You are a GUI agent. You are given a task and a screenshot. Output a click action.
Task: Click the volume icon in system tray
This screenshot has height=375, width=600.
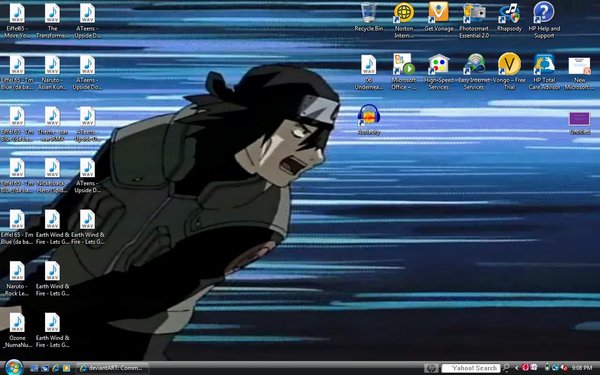[x=564, y=368]
